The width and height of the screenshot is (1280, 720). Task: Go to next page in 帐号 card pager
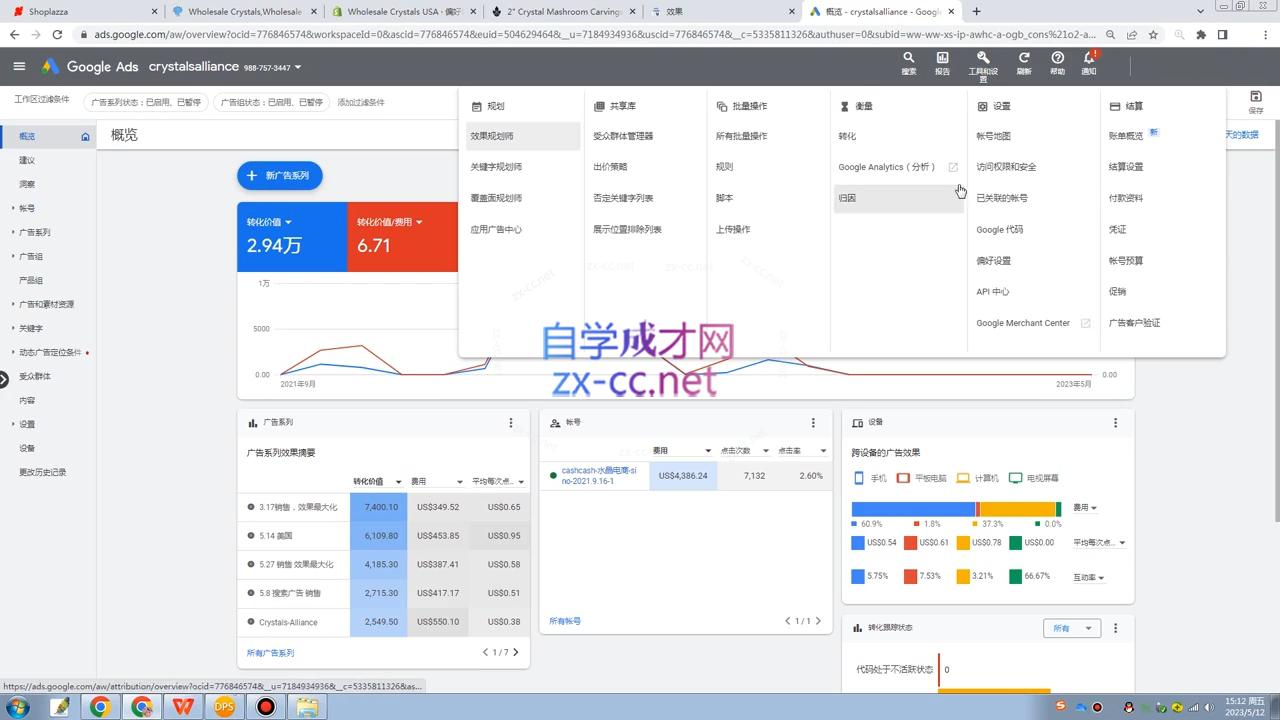(818, 621)
